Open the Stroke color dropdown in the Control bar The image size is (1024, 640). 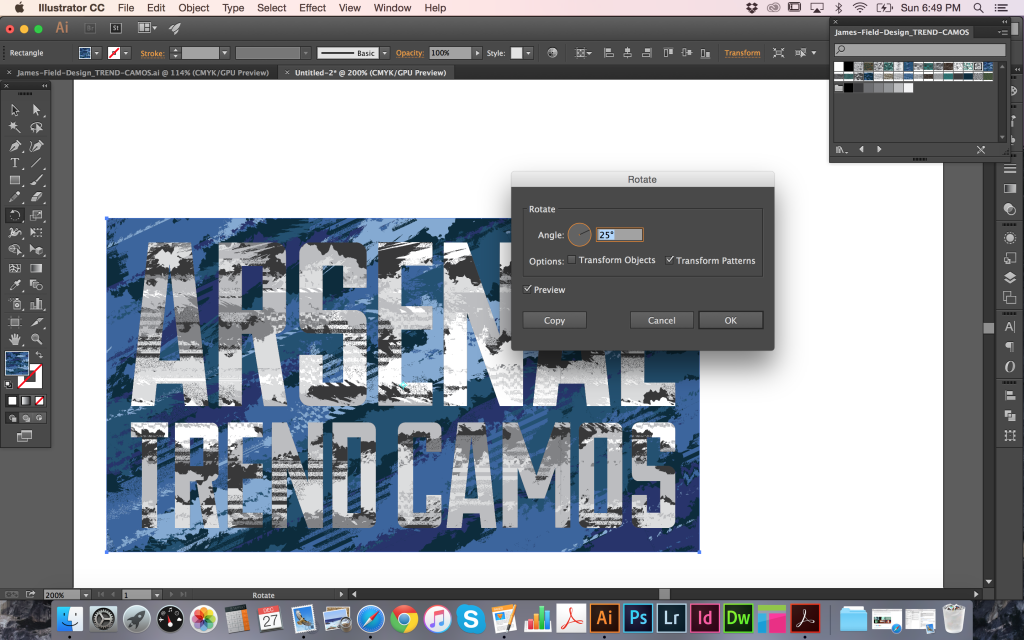[x=126, y=53]
